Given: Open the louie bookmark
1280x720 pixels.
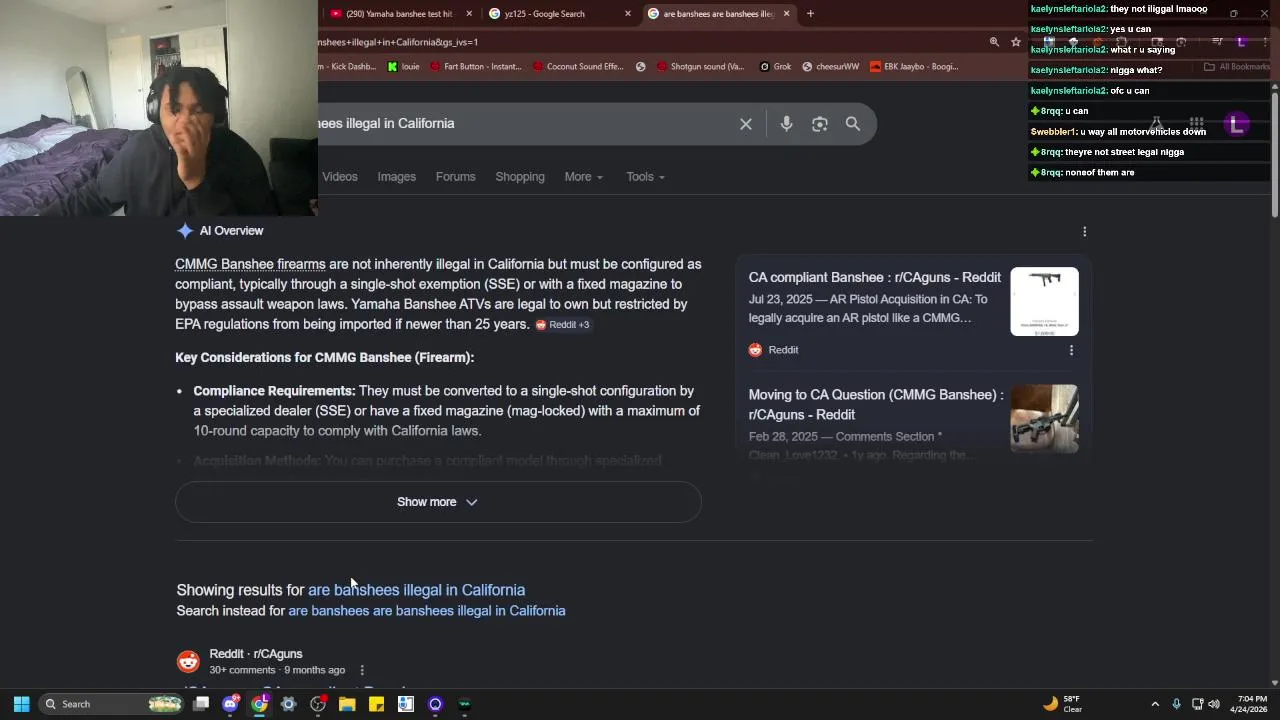Looking at the screenshot, I should click(403, 67).
